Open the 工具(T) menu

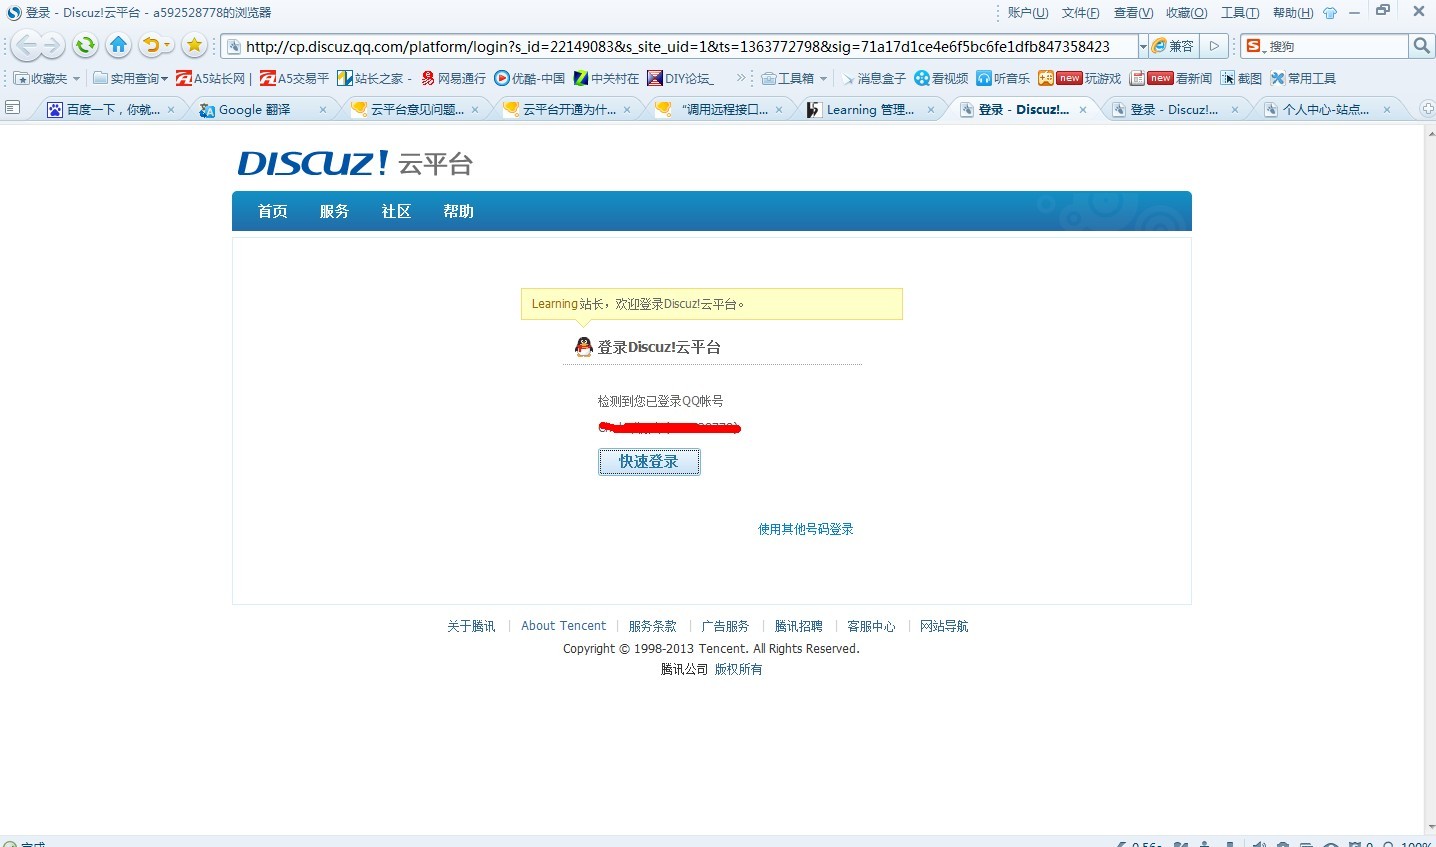(1239, 13)
